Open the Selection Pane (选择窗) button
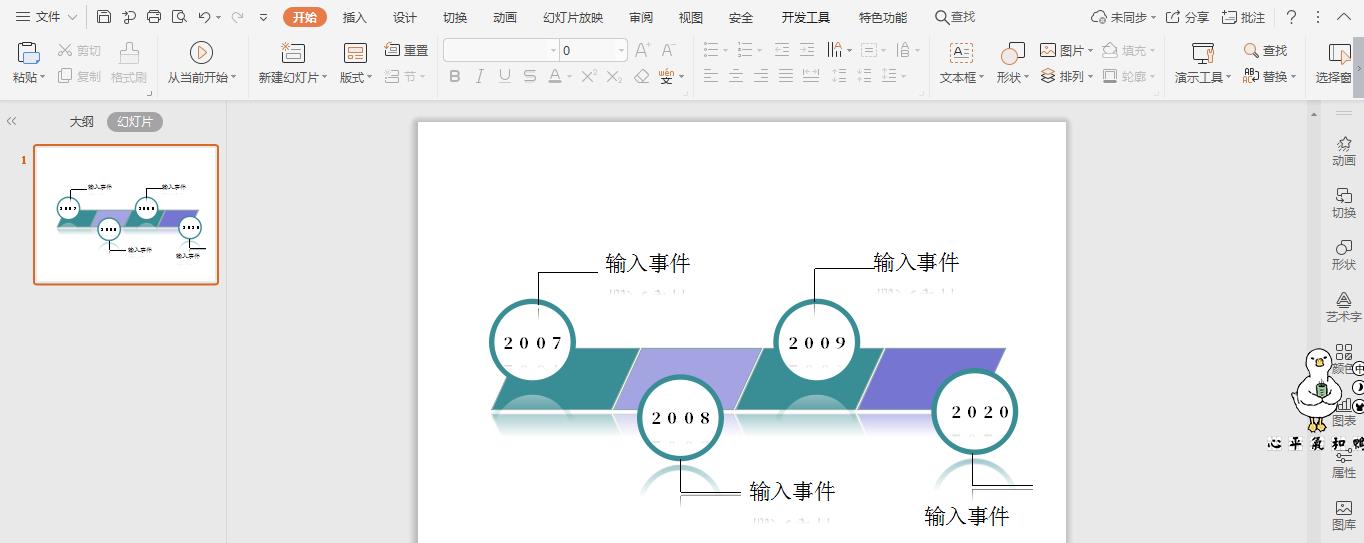 pos(1334,63)
